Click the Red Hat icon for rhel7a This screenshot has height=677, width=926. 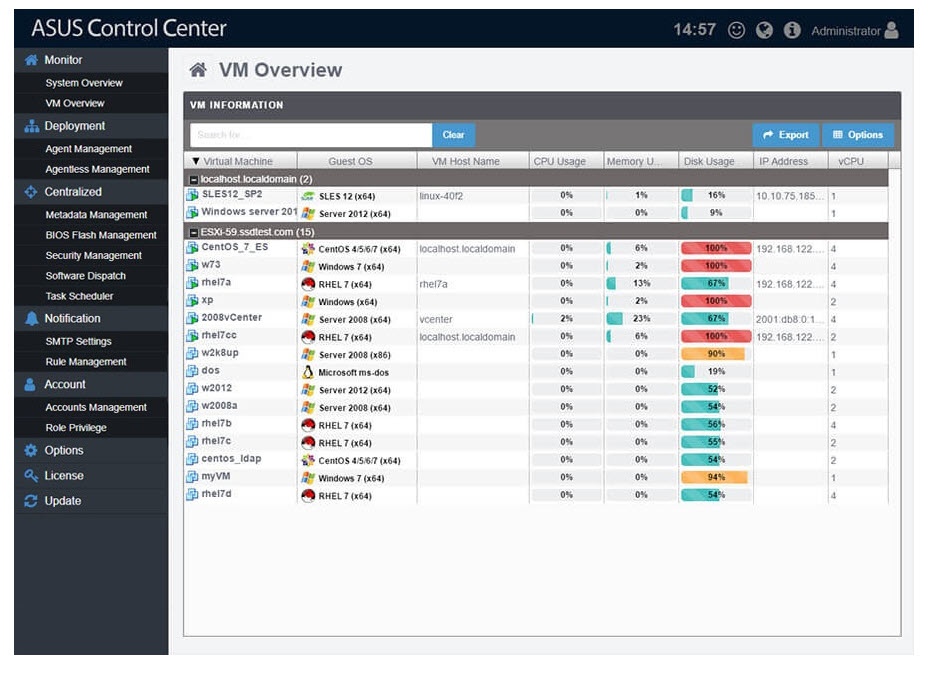[x=308, y=284]
